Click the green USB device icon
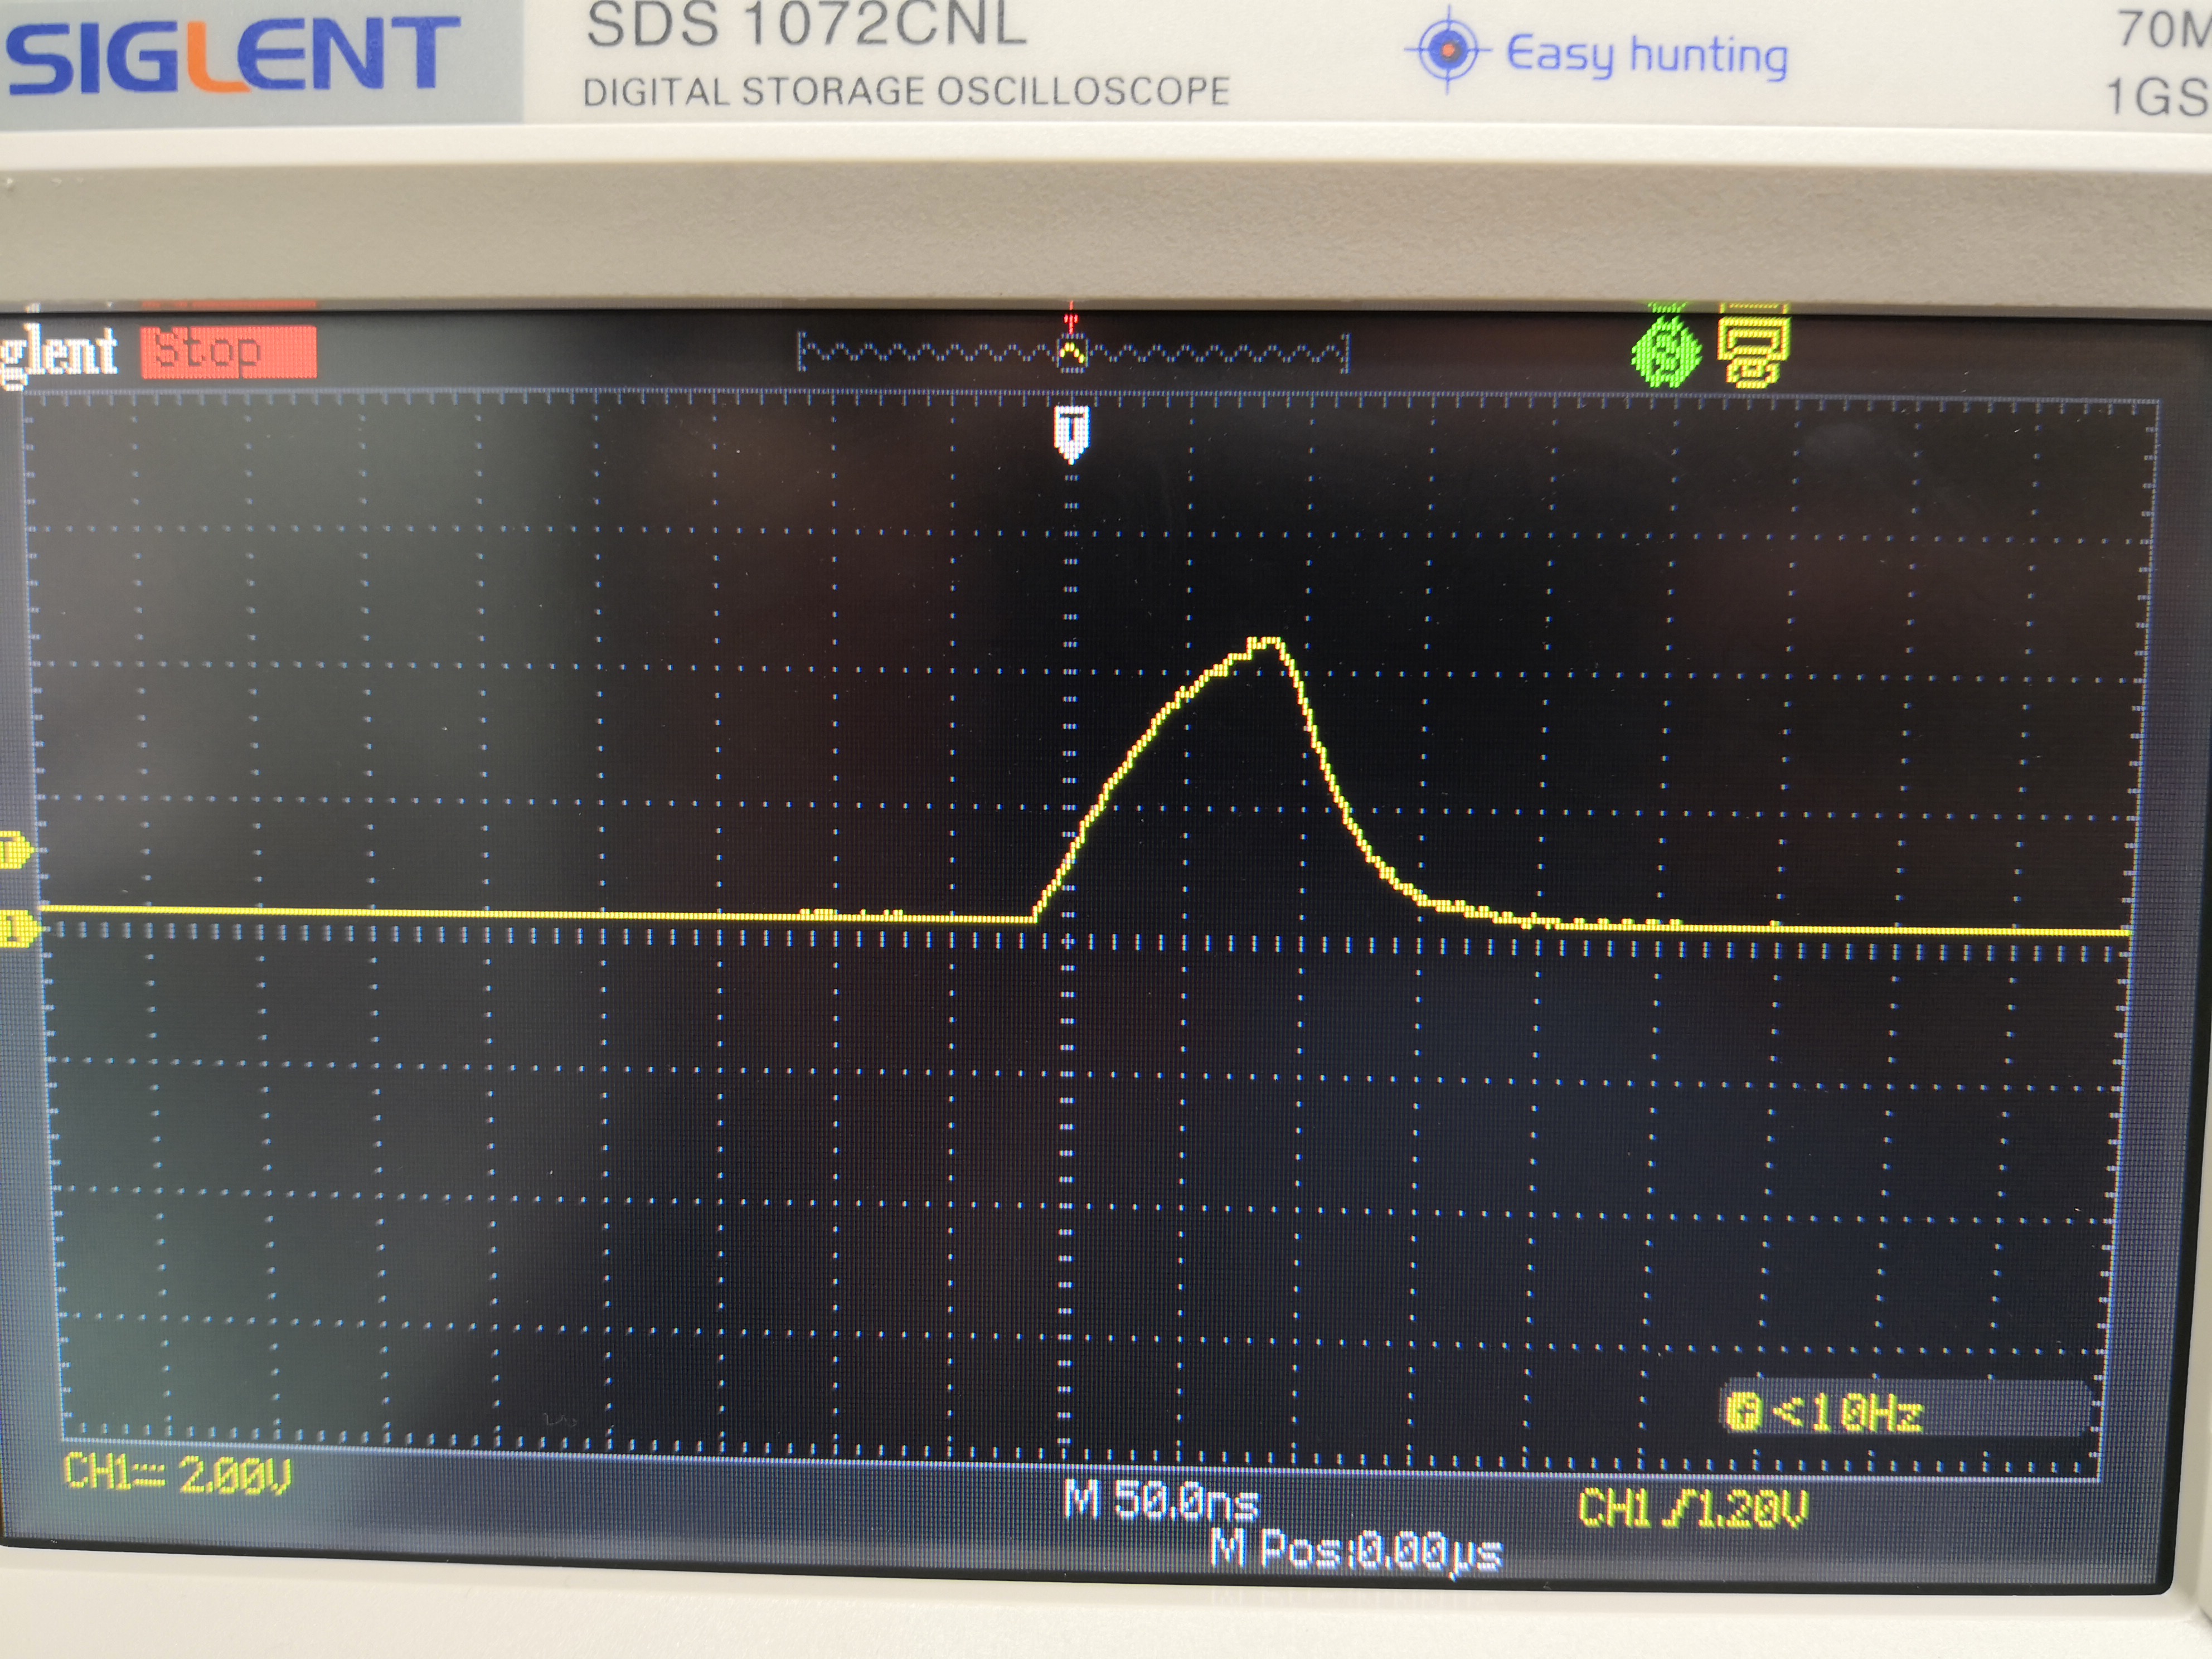 pyautogui.click(x=1666, y=351)
